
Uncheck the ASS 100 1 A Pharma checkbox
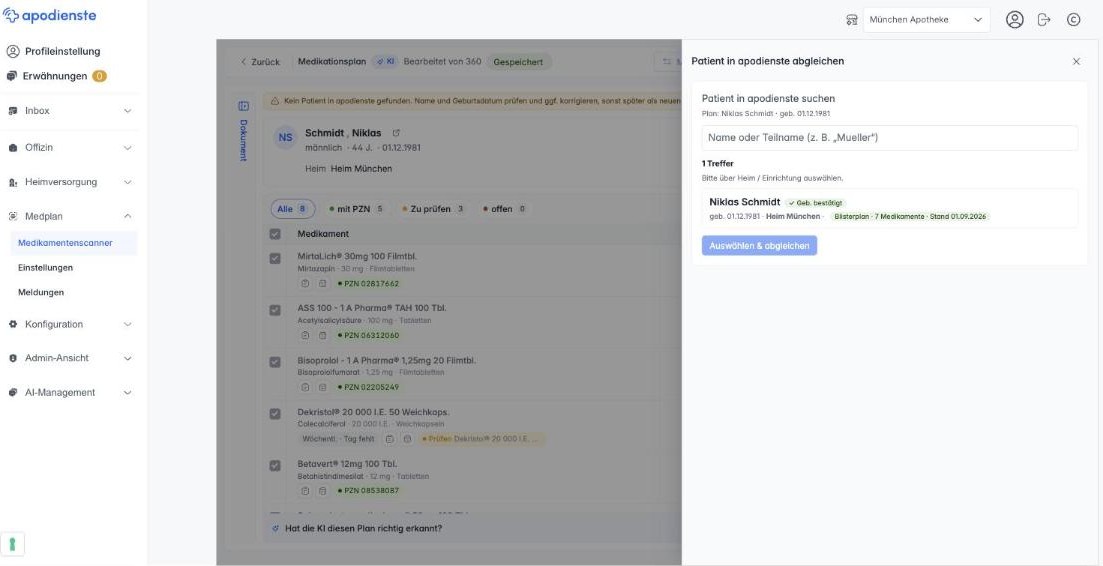[275, 310]
